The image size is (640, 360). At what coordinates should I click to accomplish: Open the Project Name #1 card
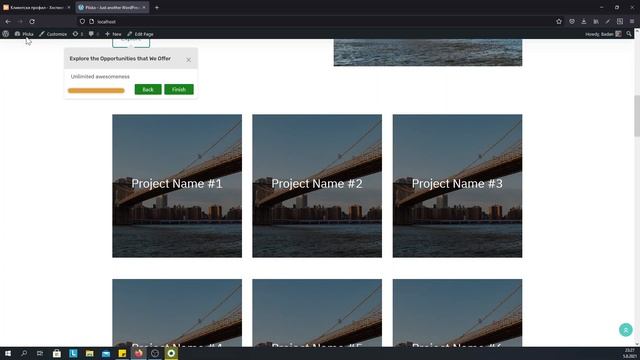[177, 186]
